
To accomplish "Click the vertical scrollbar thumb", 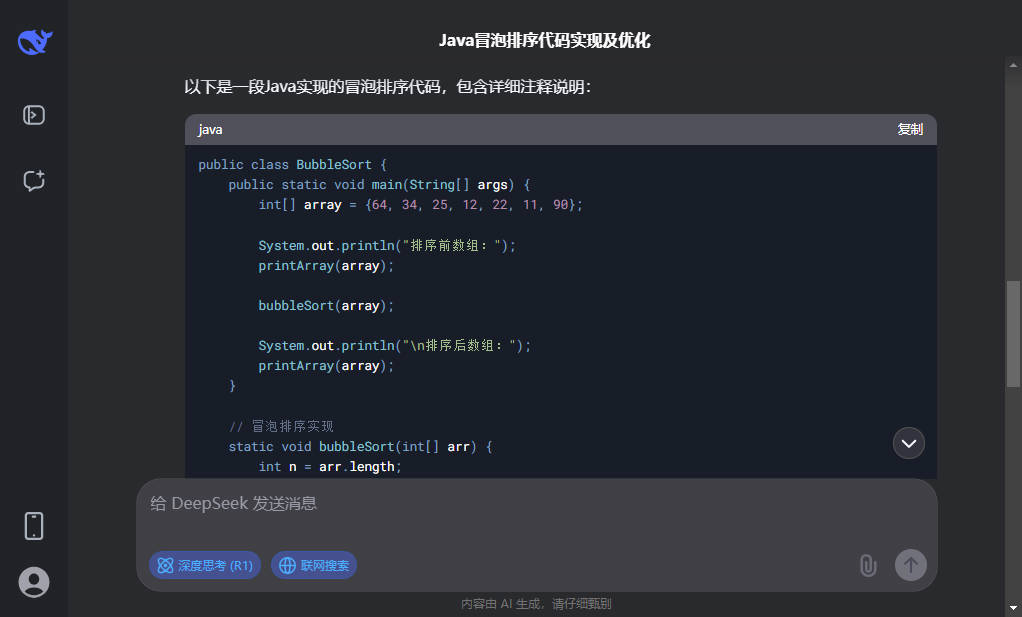I will pyautogui.click(x=1013, y=334).
